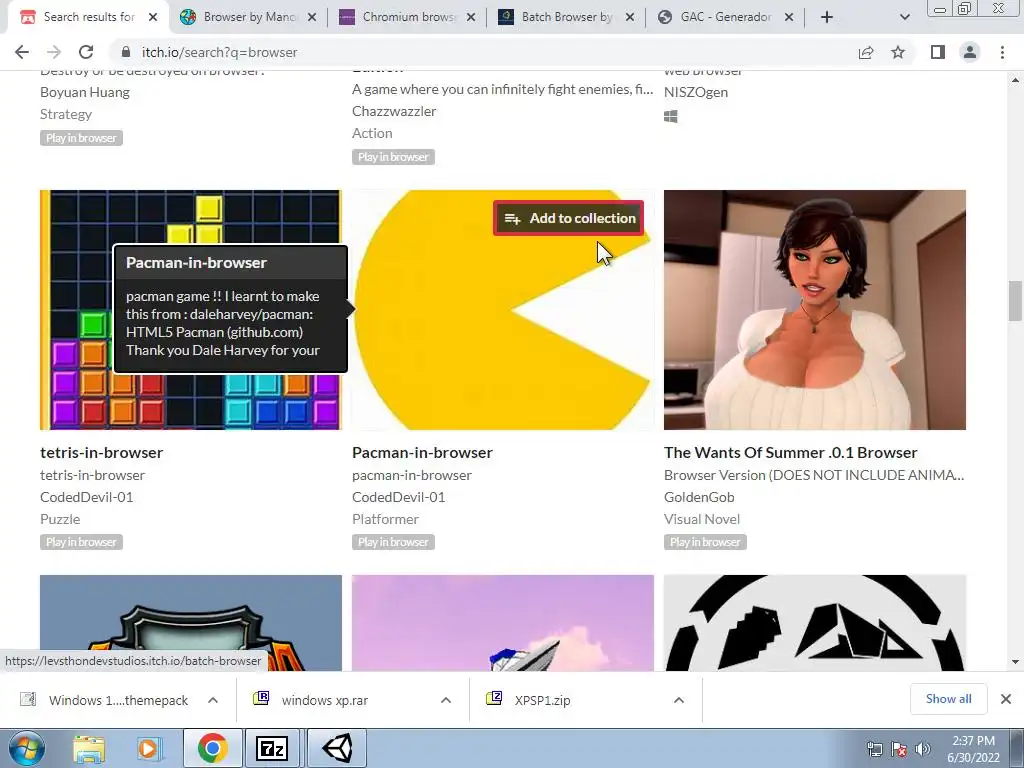Reload the itch.io search page

[86, 52]
